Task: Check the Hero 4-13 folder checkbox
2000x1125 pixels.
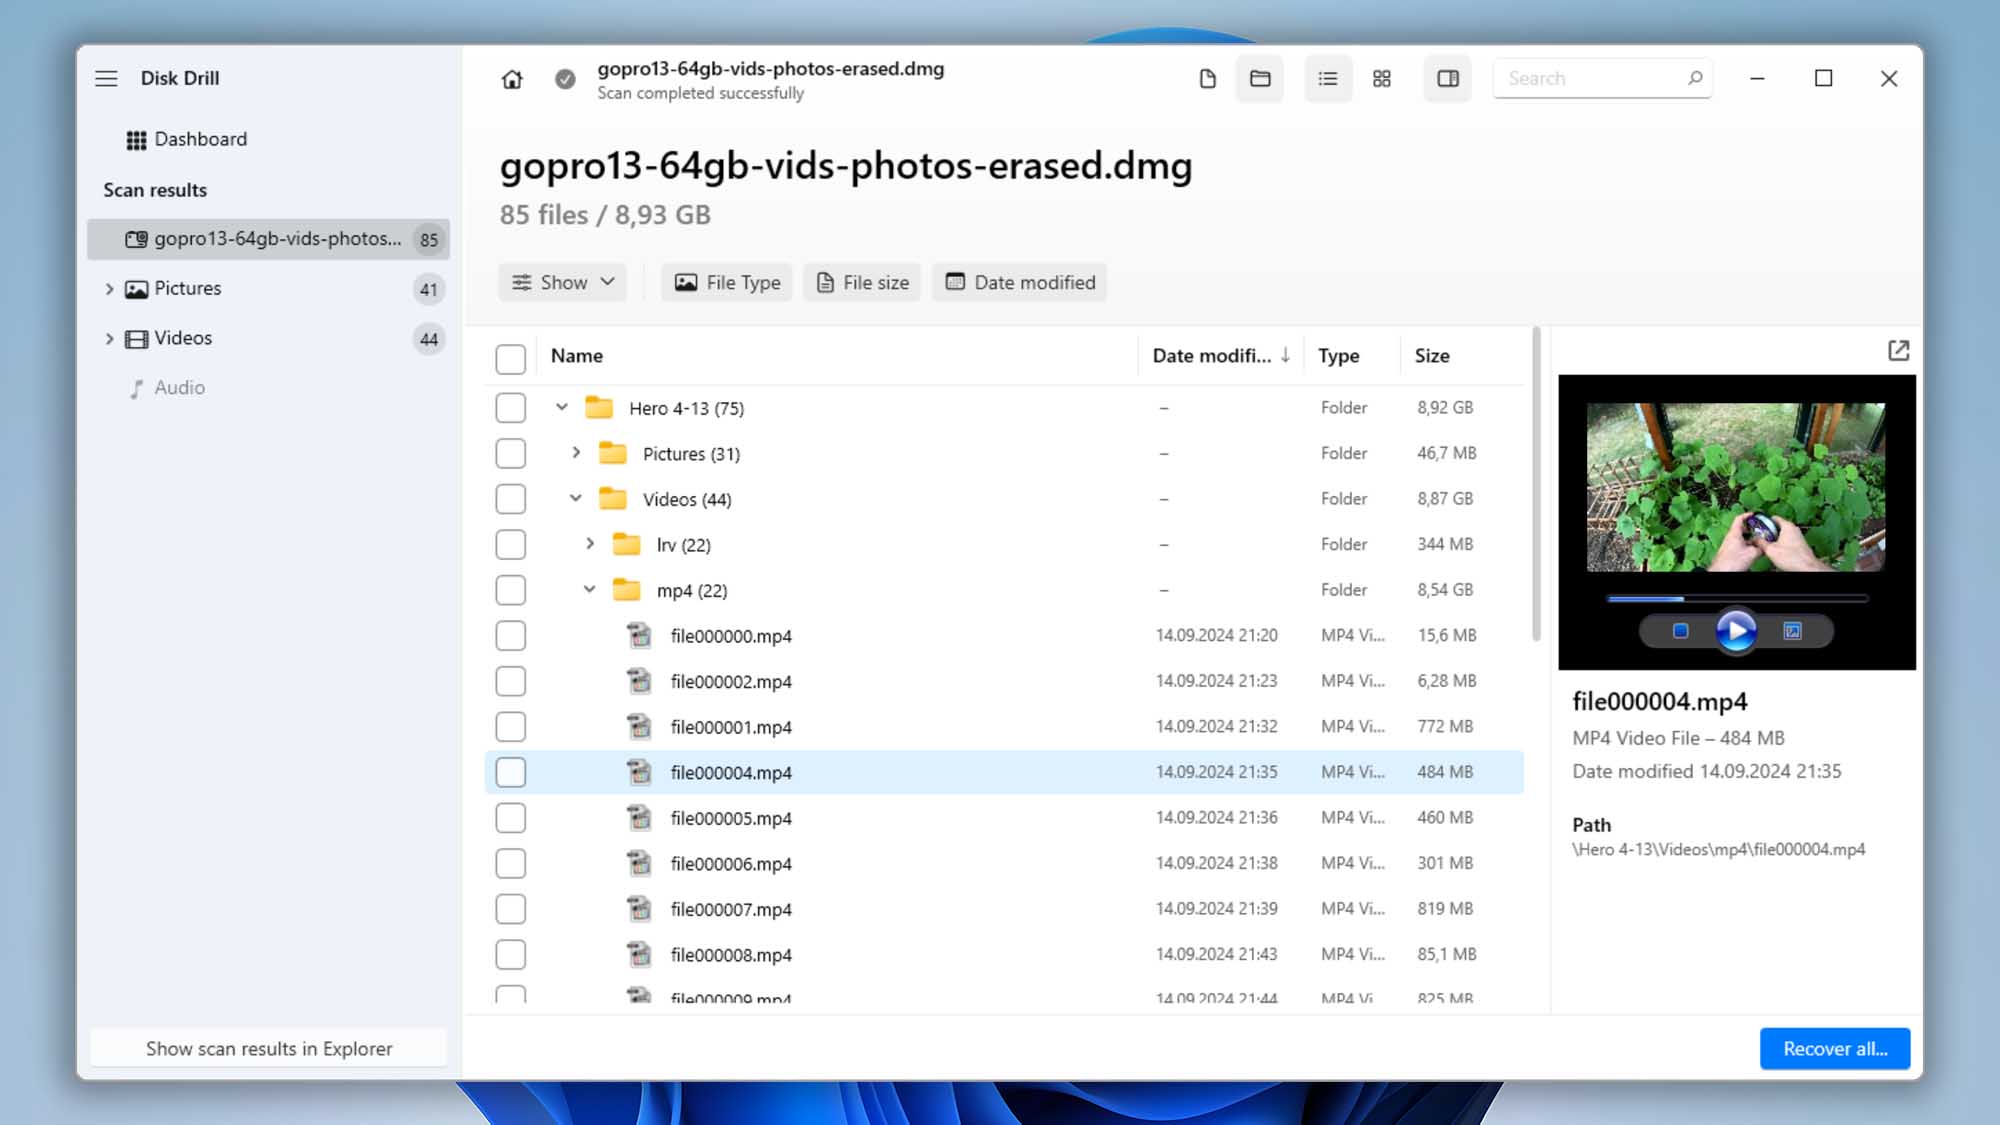Action: click(511, 408)
